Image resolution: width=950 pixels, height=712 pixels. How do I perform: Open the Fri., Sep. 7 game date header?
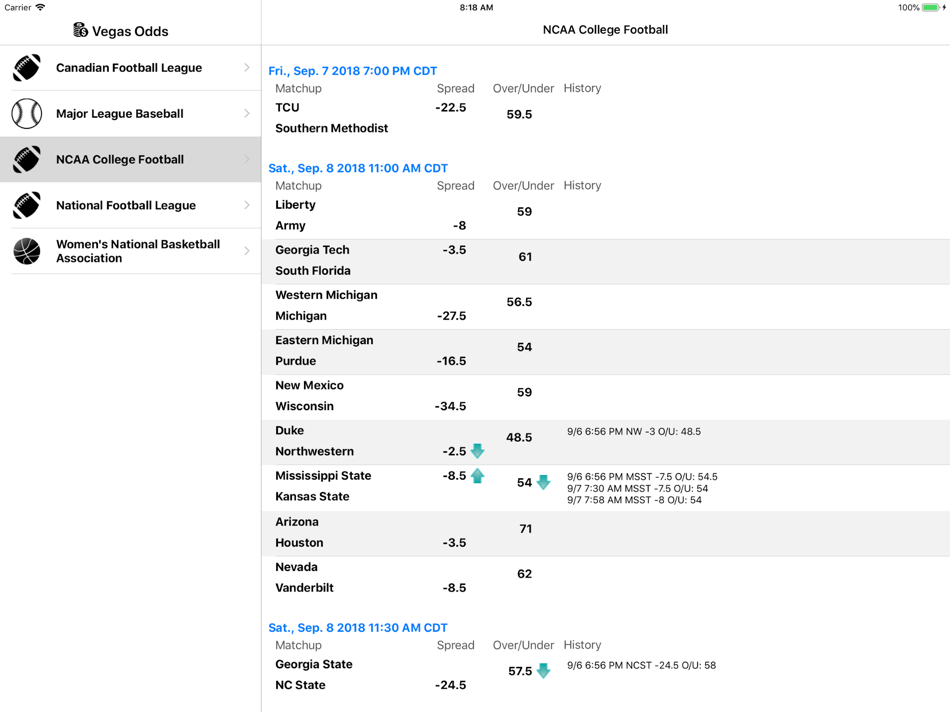click(x=352, y=70)
